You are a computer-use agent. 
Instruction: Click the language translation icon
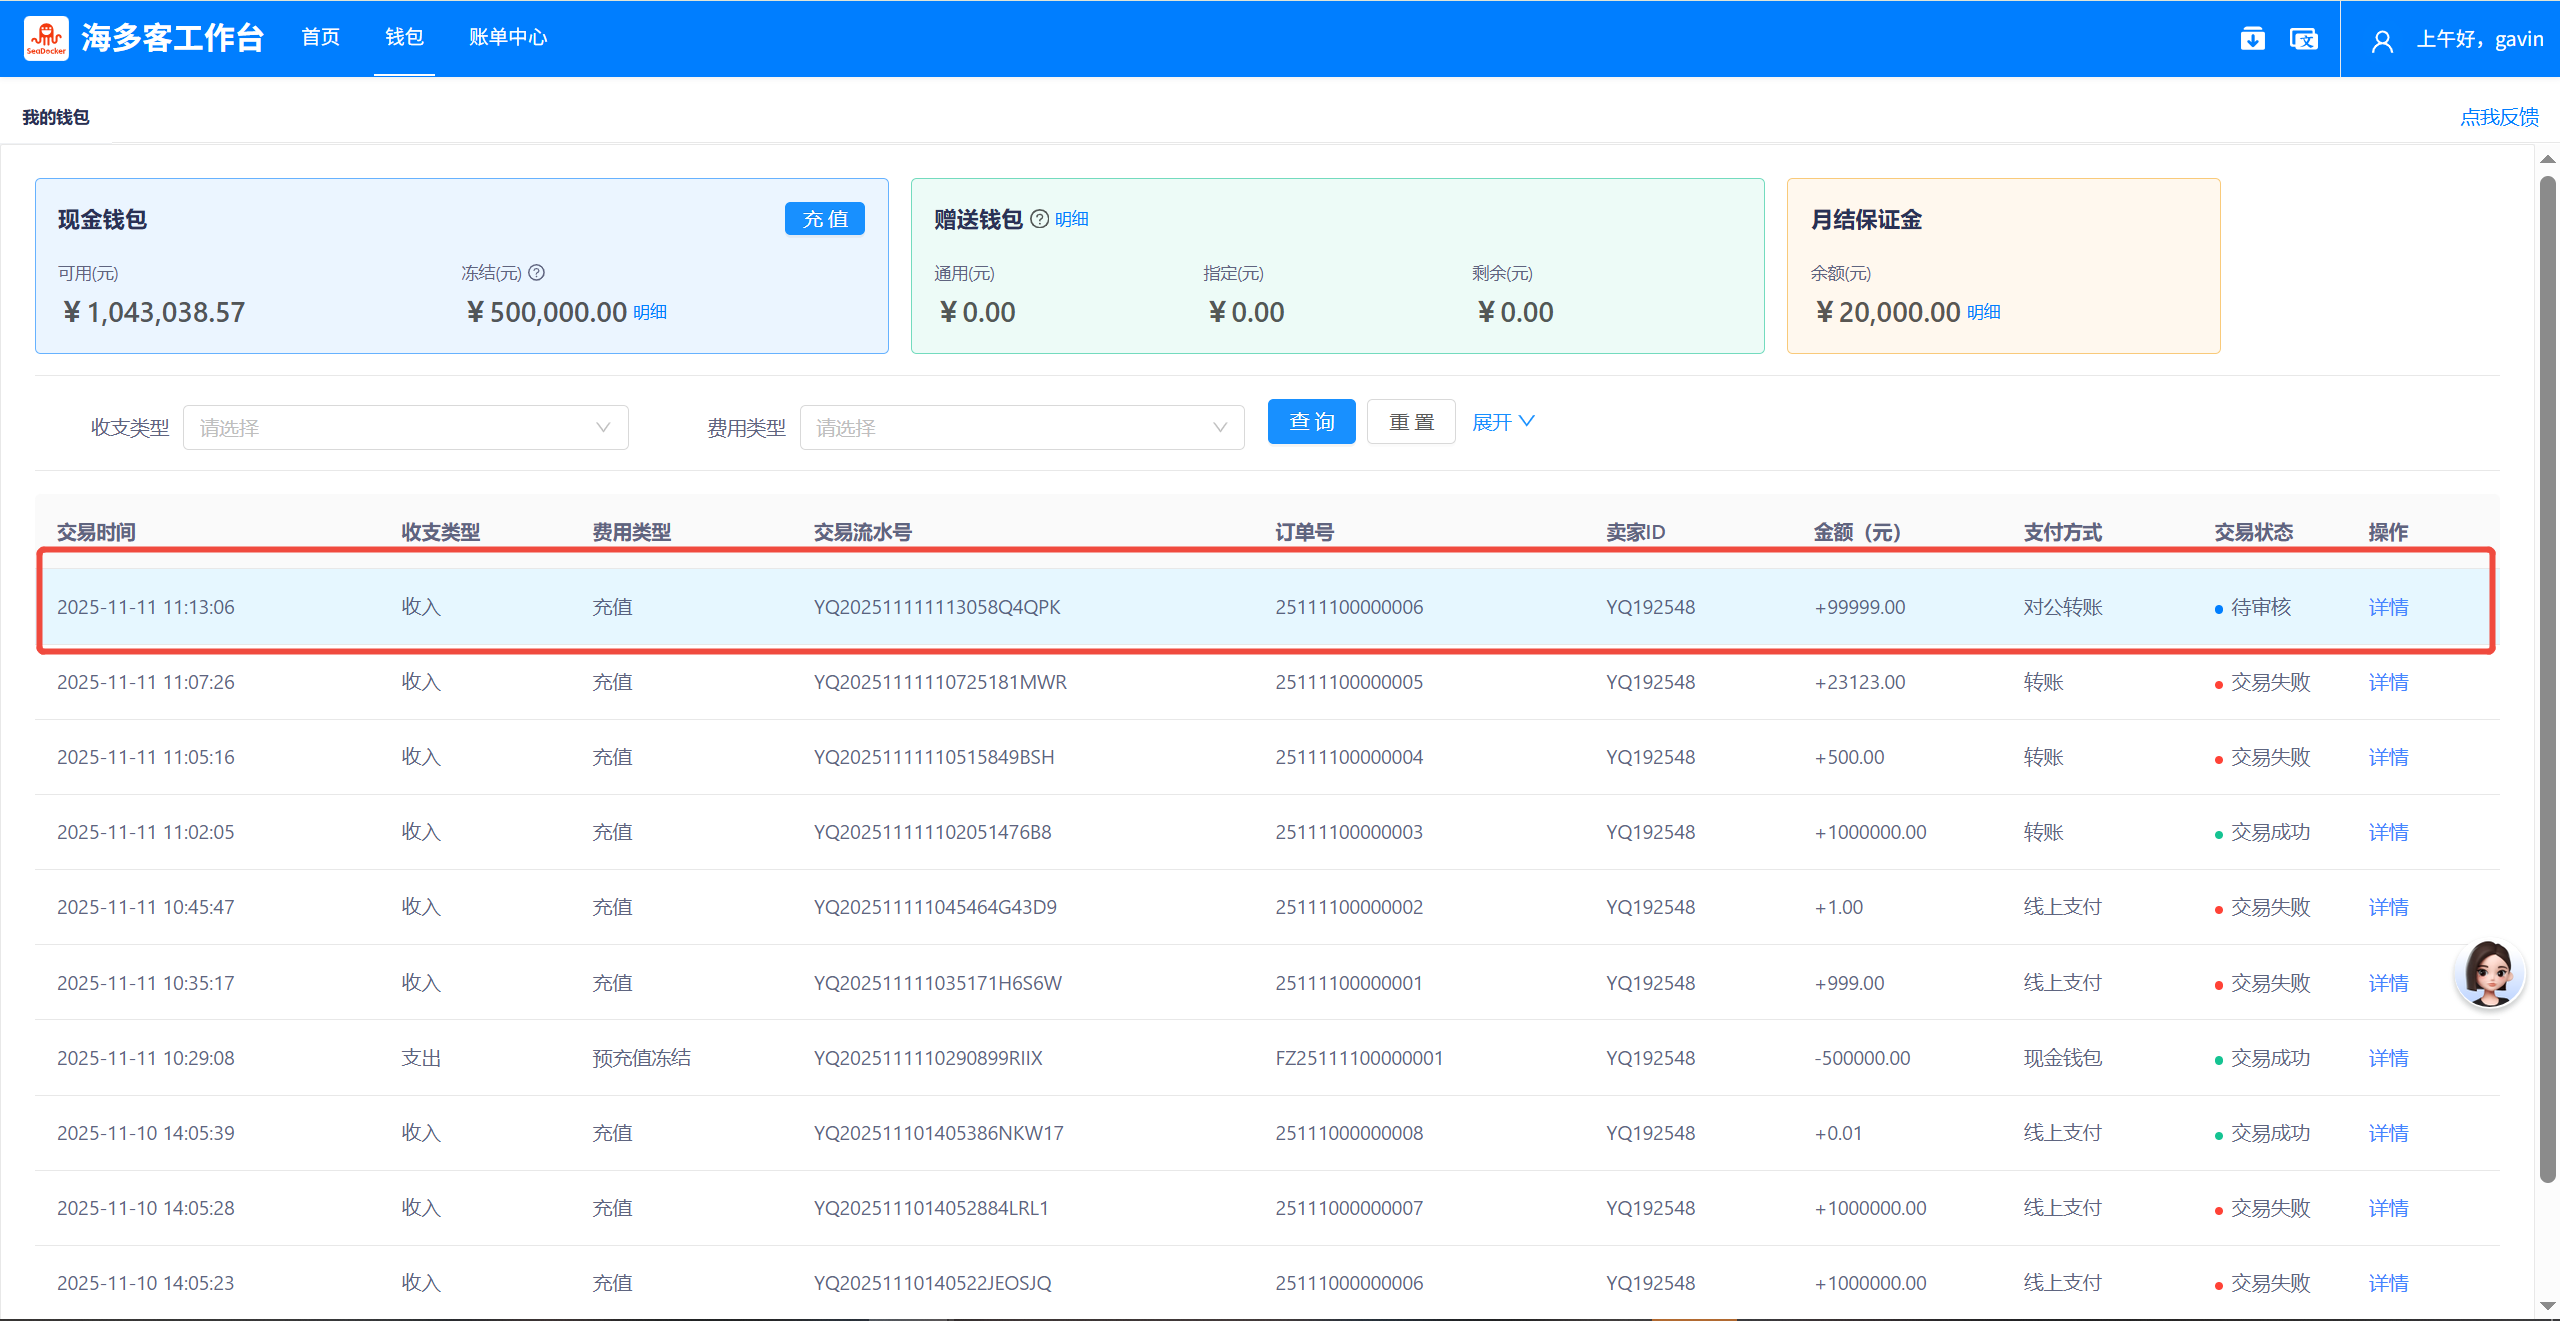(2303, 39)
